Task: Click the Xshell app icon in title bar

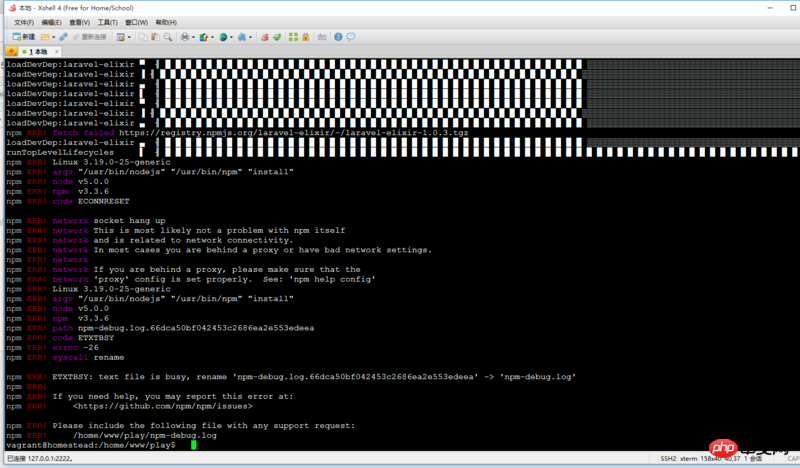Action: pyautogui.click(x=12, y=8)
